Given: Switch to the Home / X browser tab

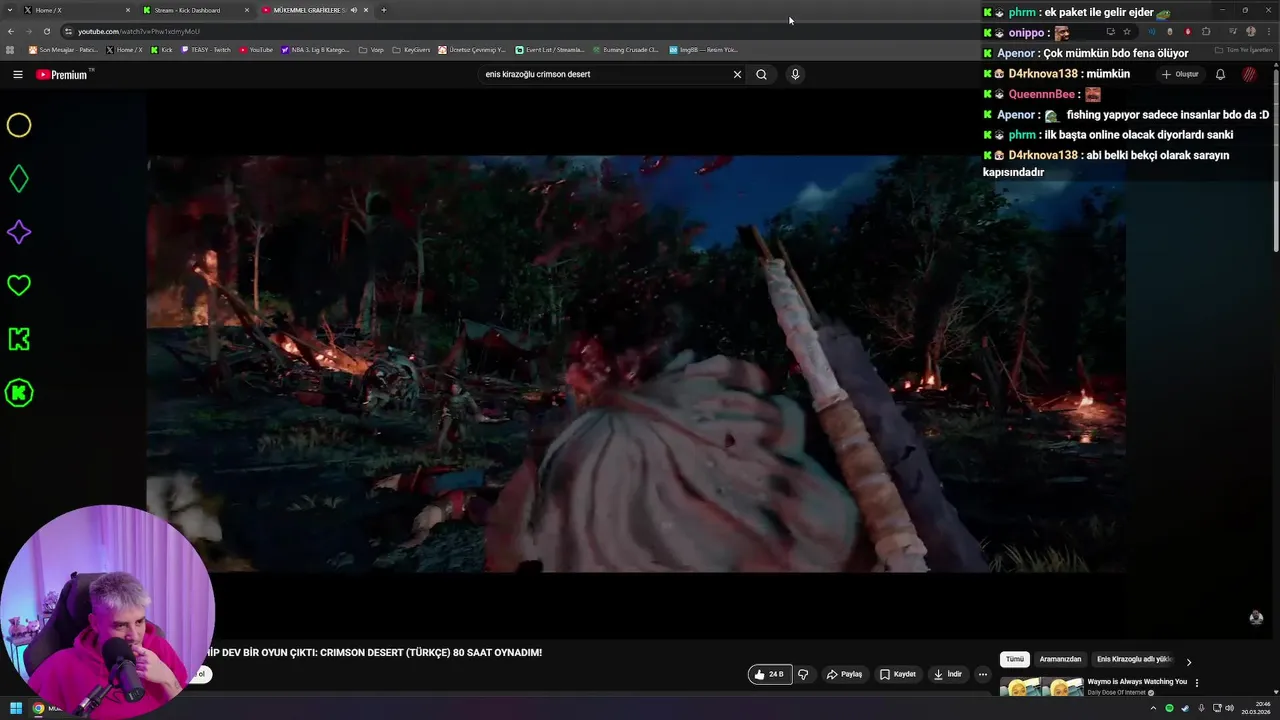Looking at the screenshot, I should [x=78, y=10].
